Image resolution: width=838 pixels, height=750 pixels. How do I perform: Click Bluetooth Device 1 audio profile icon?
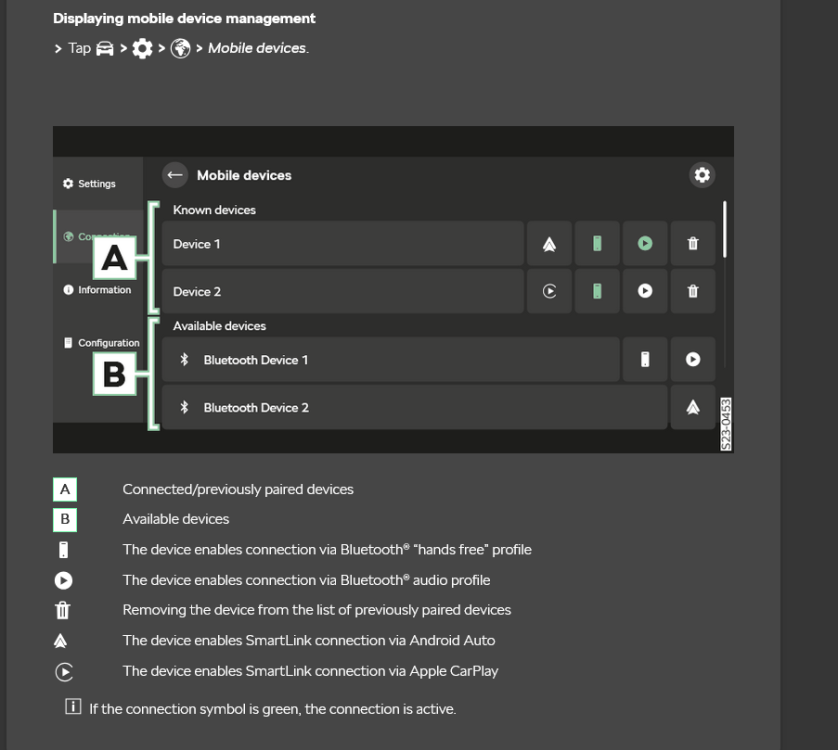coord(693,359)
